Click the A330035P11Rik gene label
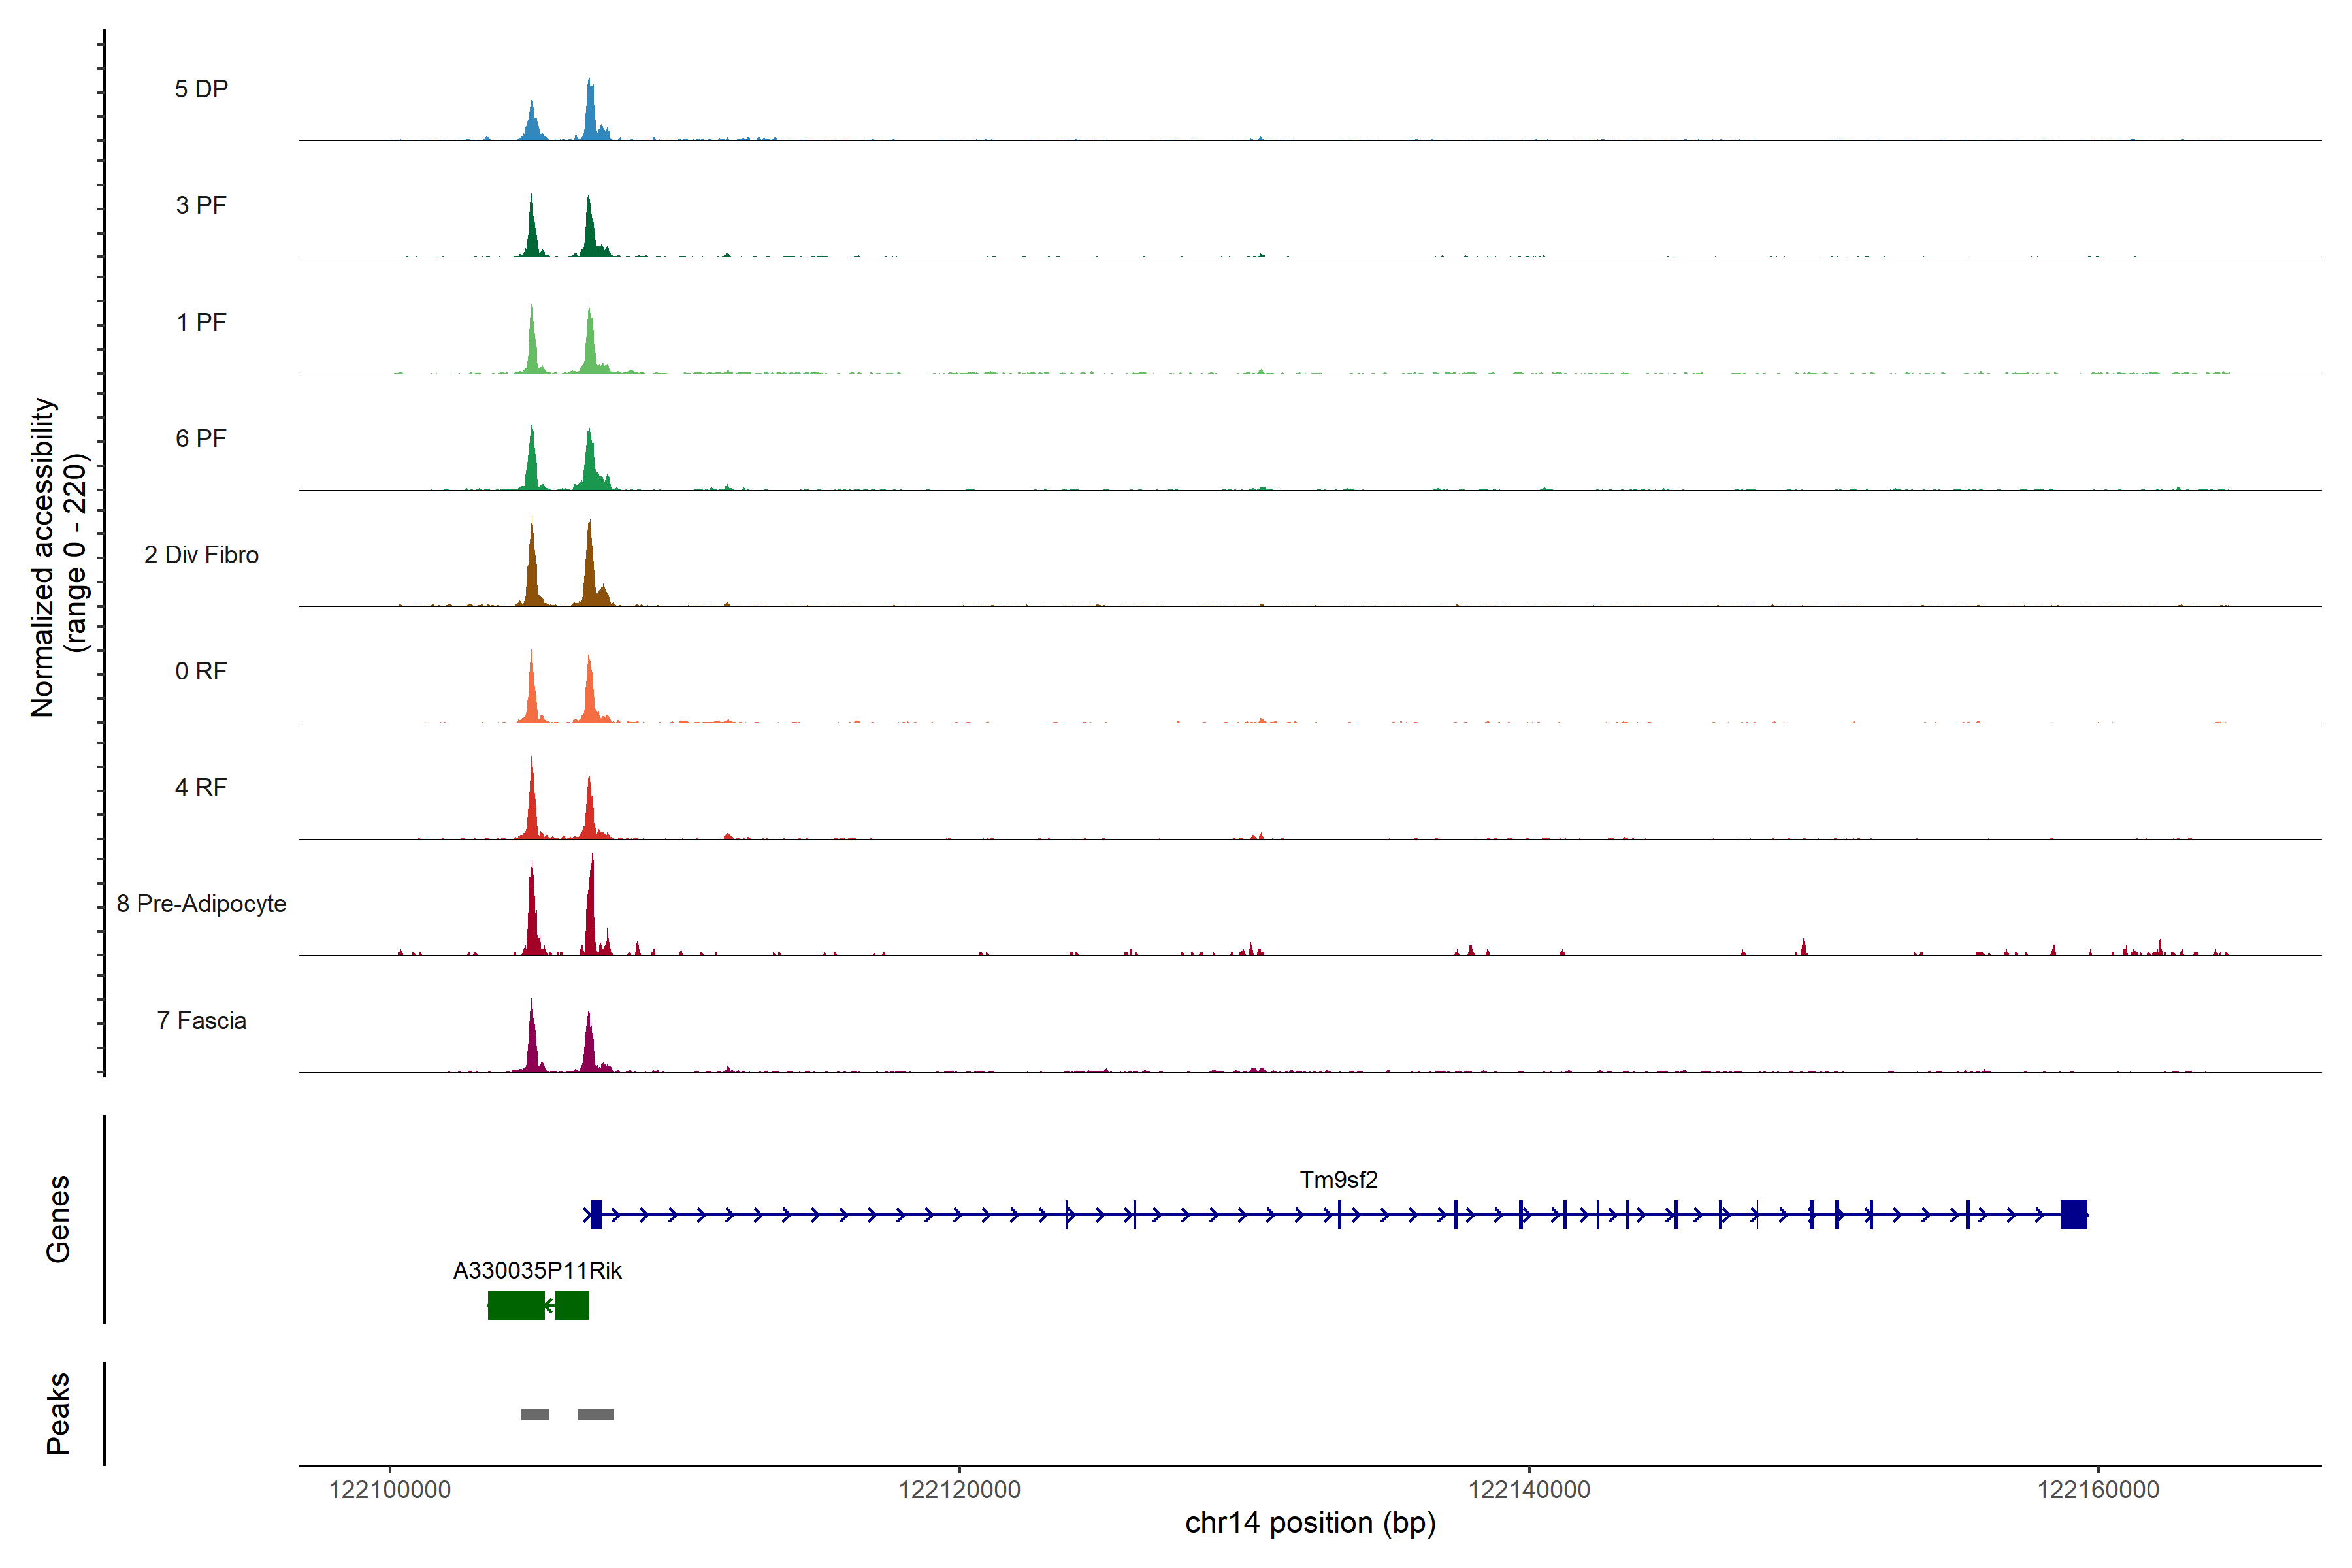 (x=537, y=1271)
